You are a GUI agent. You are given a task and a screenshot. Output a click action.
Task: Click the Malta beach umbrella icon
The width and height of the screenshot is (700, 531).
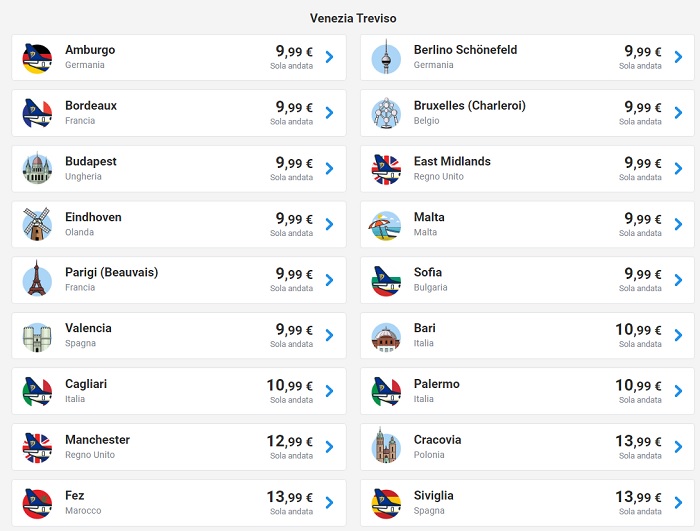[x=386, y=225]
